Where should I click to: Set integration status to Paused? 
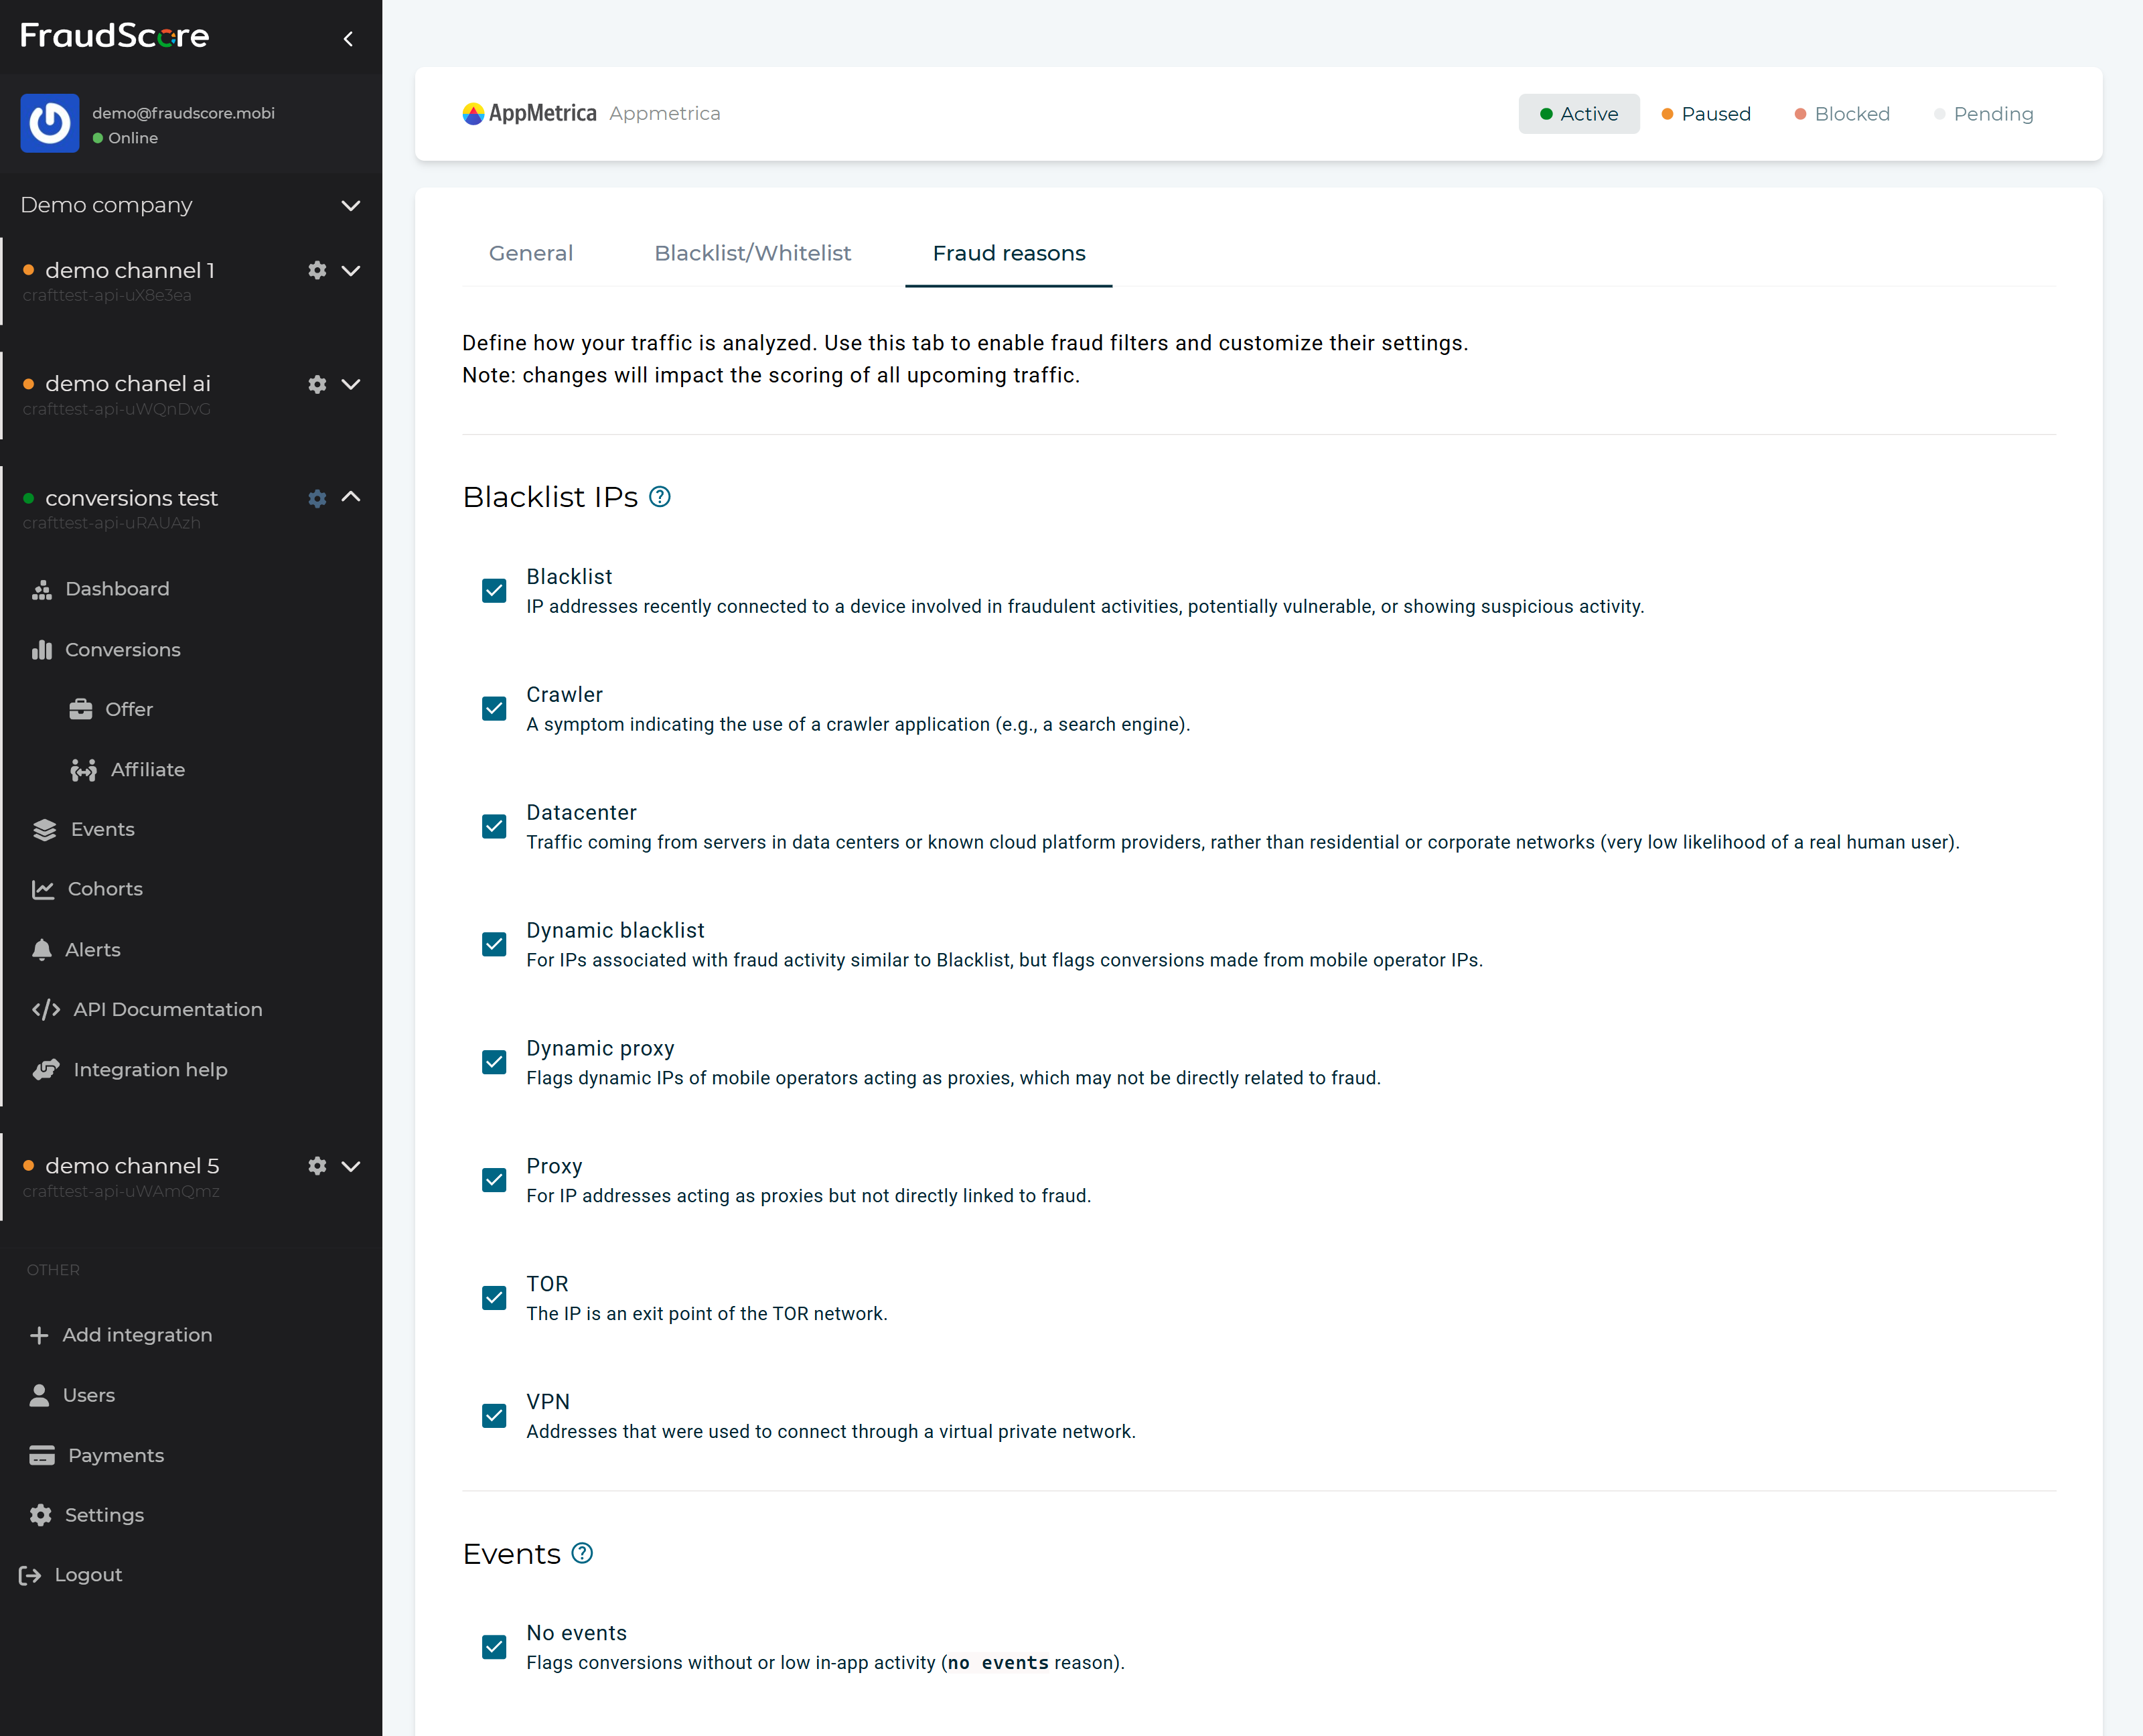pyautogui.click(x=1706, y=114)
